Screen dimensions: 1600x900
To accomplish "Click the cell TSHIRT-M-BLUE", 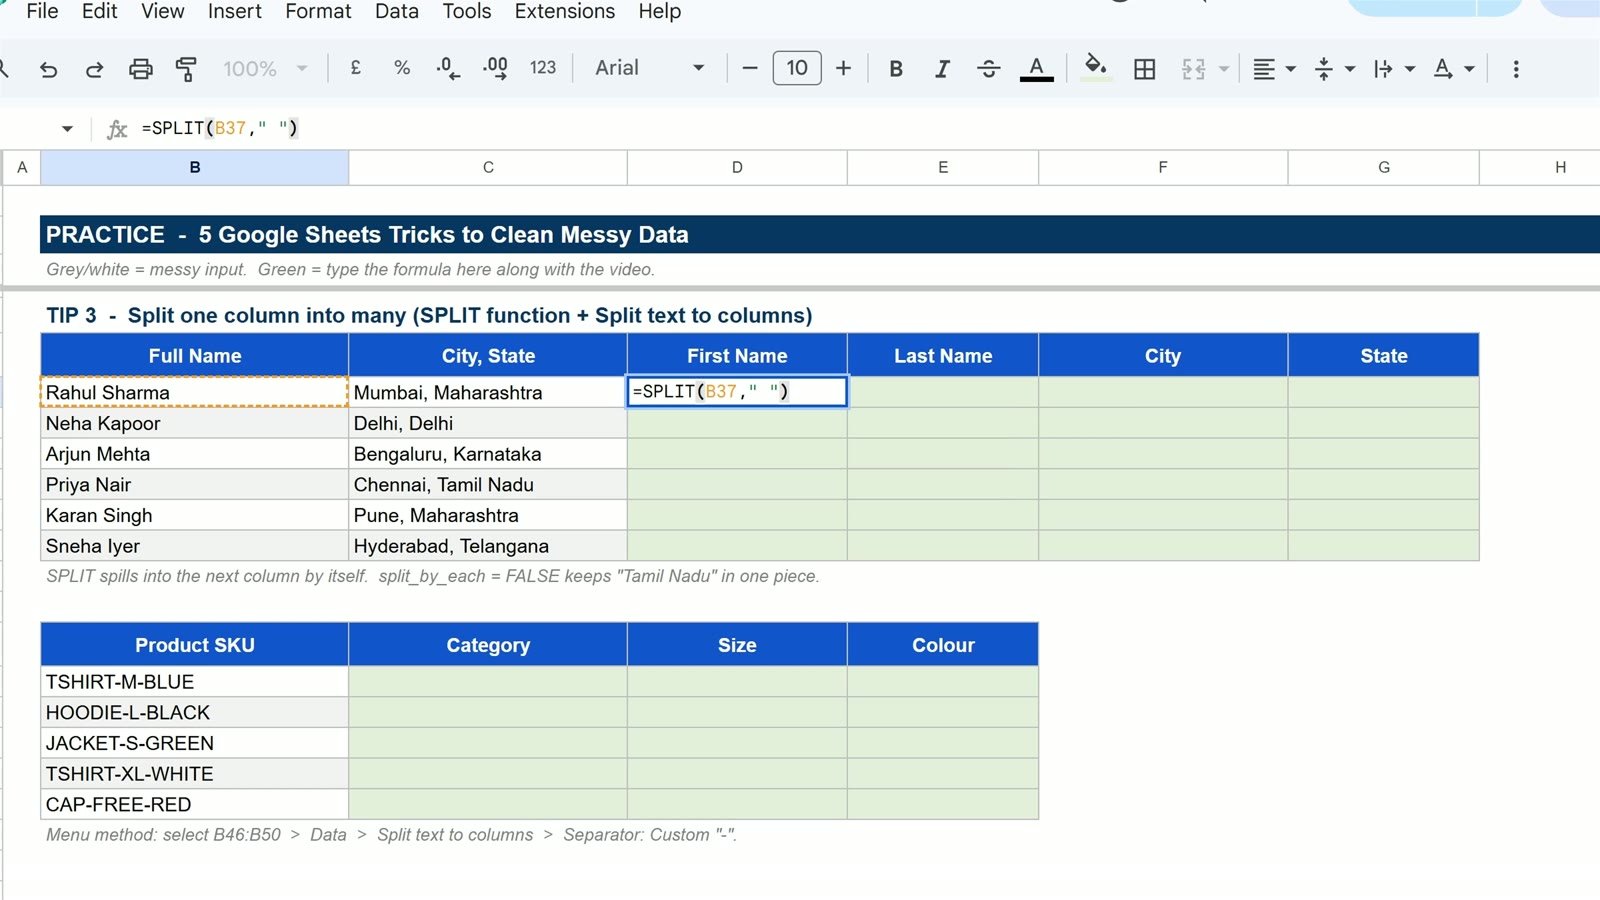I will point(195,682).
